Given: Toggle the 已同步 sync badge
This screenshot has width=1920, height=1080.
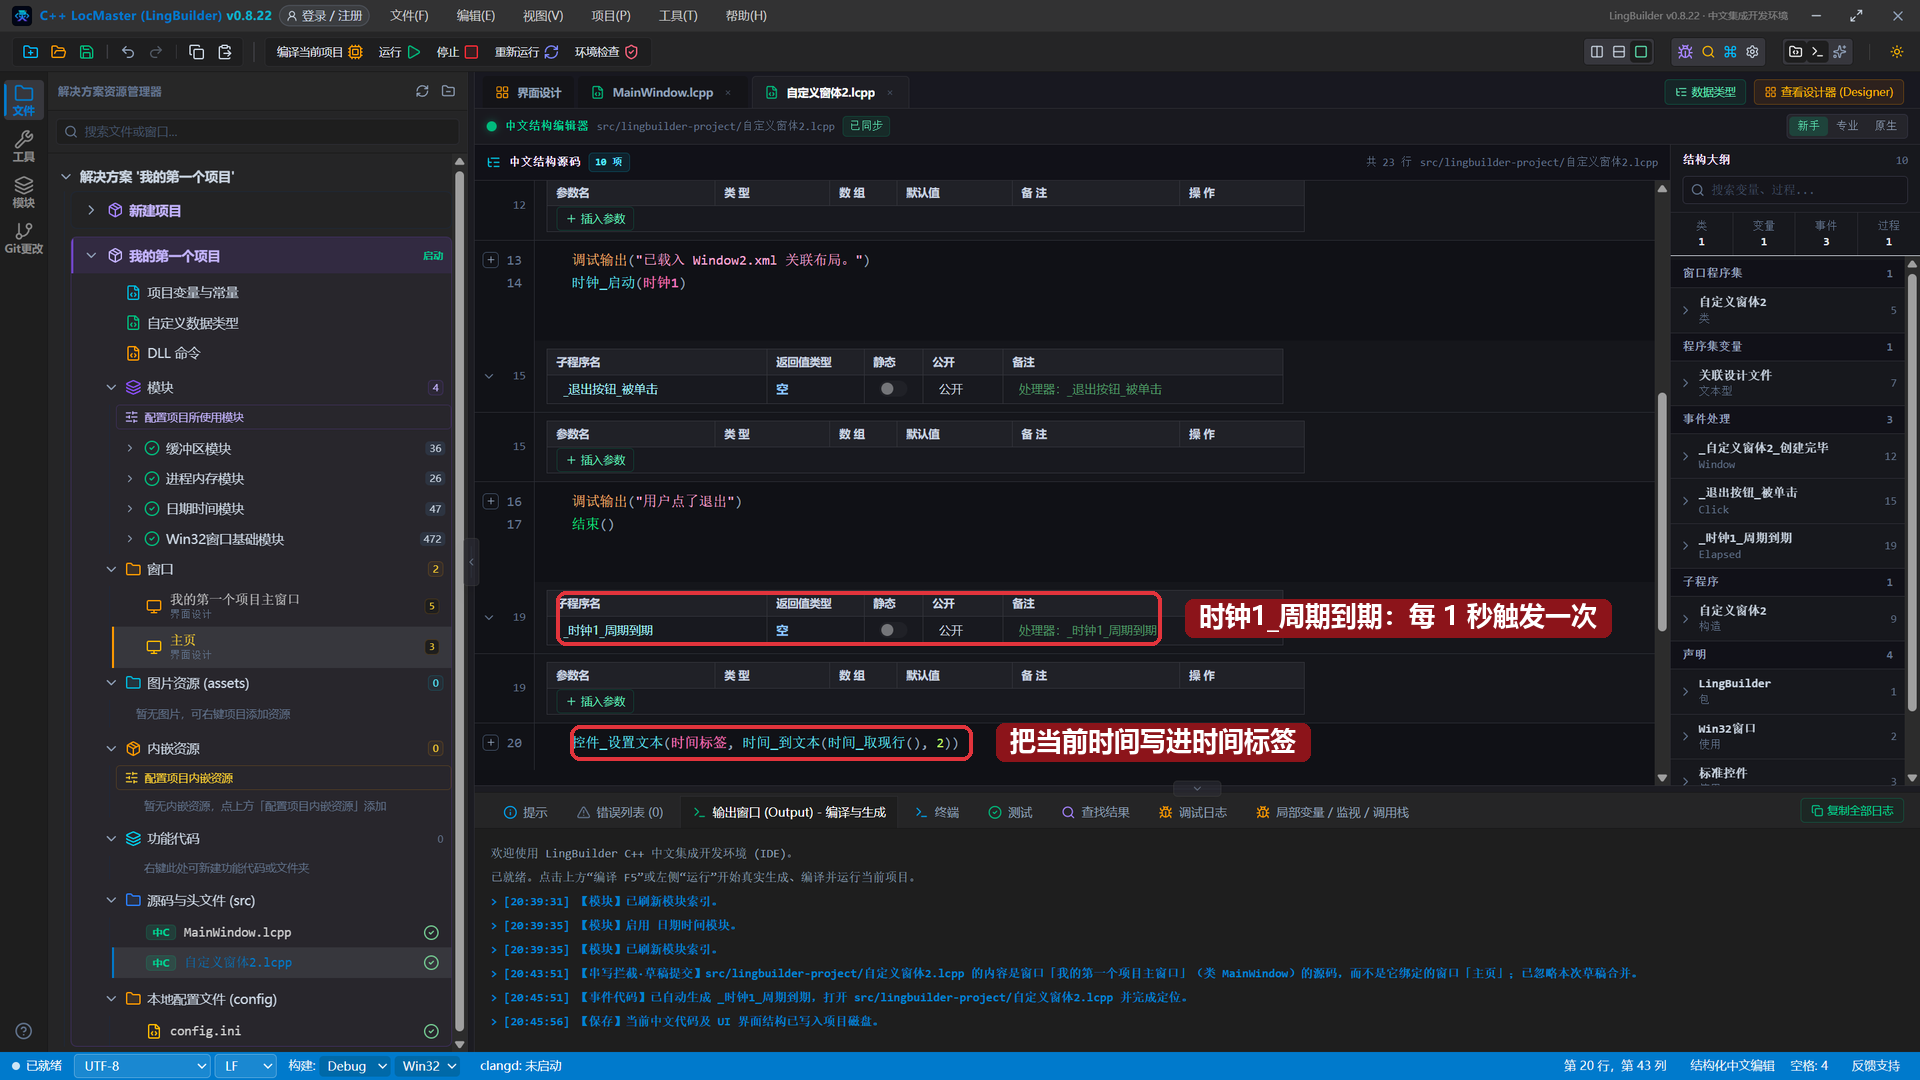Looking at the screenshot, I should [x=866, y=126].
